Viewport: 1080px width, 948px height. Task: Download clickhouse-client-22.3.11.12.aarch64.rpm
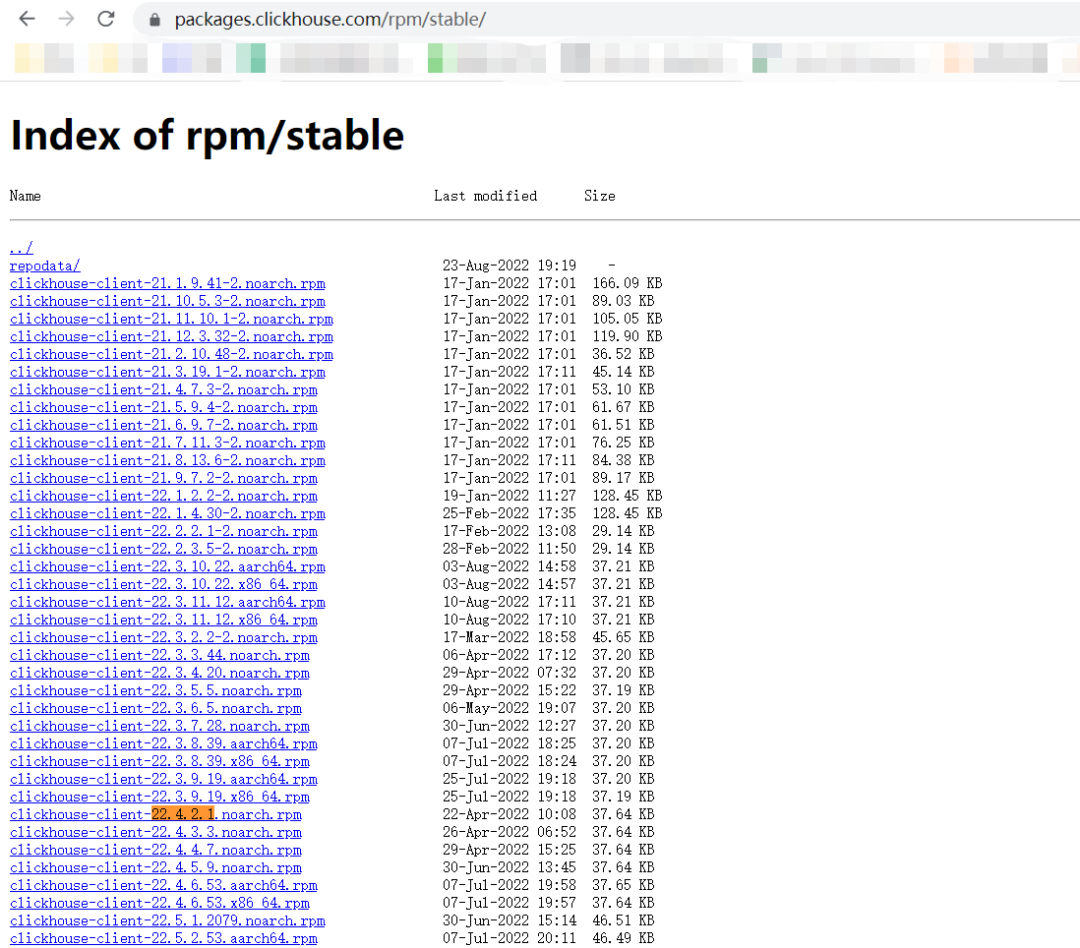pos(167,602)
